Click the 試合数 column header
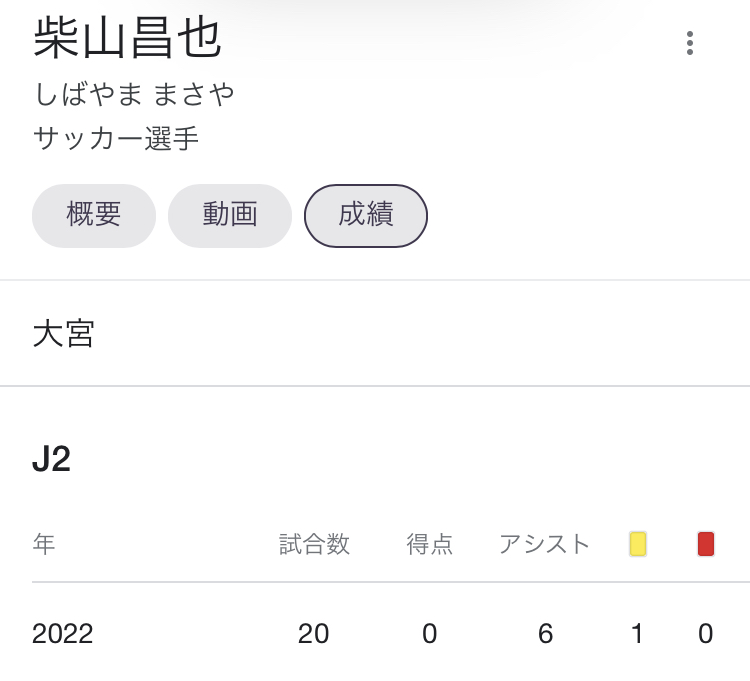The image size is (750, 681). (x=314, y=544)
